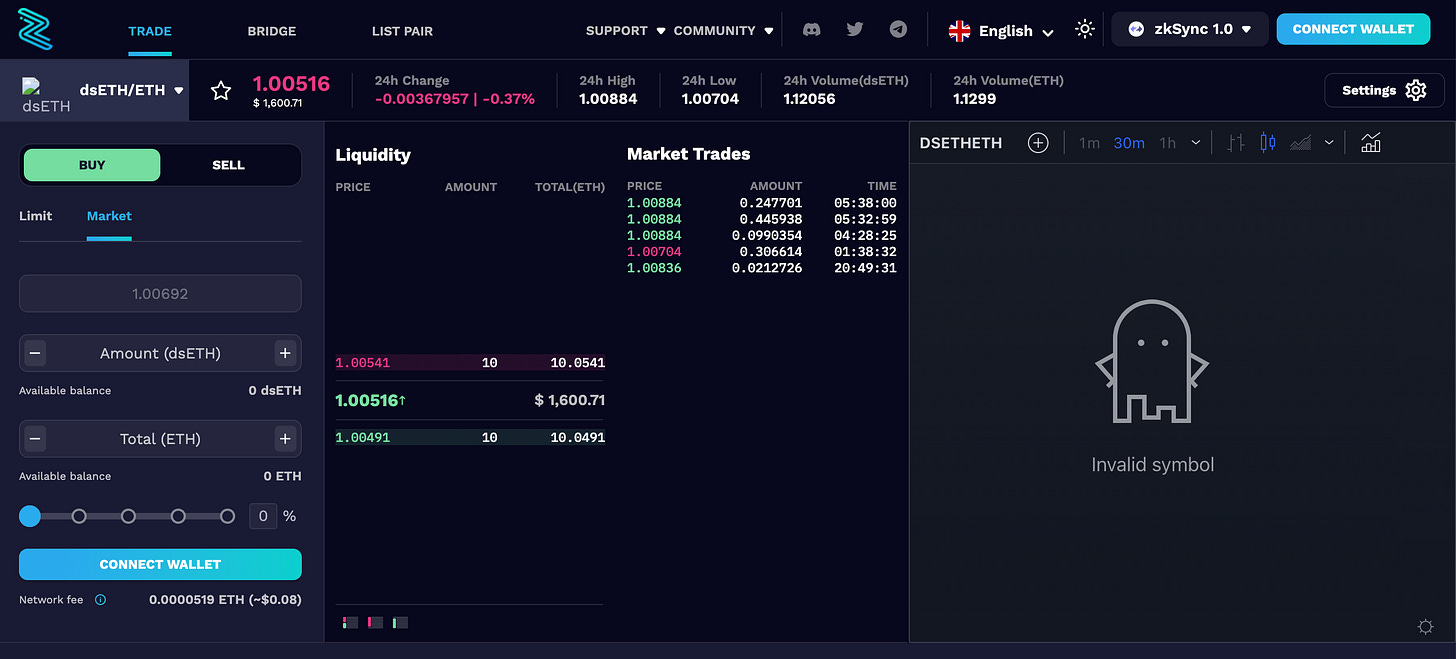Set the percentage slider to the 100% stop
The height and width of the screenshot is (659, 1456).
pos(227,516)
